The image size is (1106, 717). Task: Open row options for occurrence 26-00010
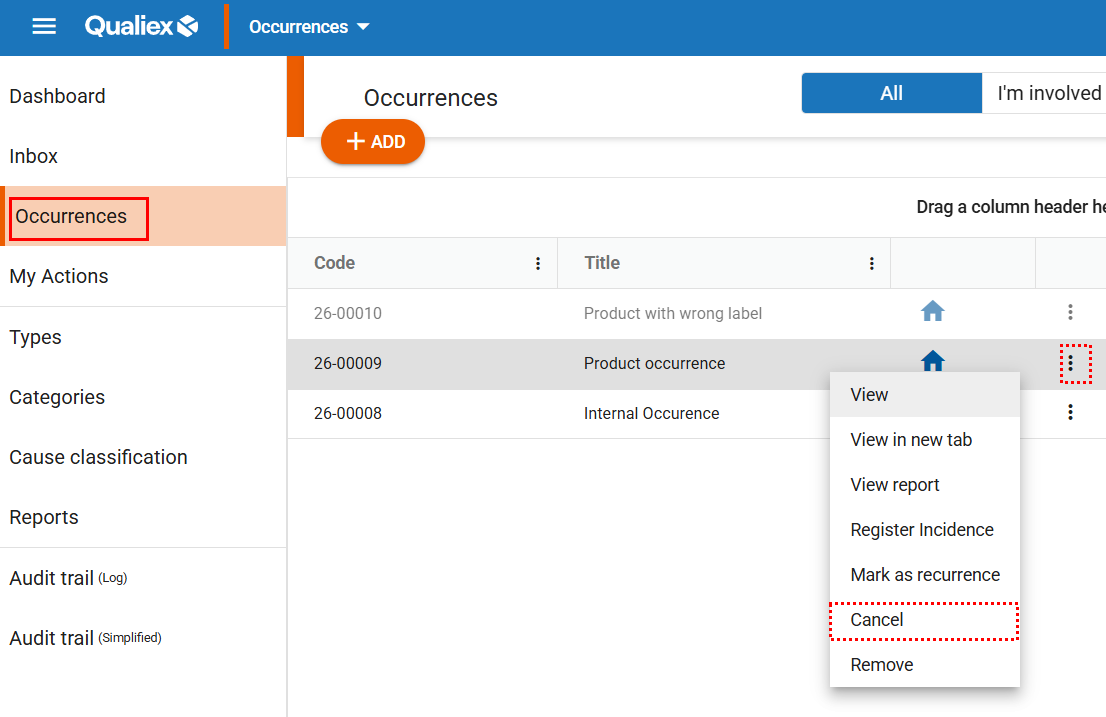coord(1070,313)
